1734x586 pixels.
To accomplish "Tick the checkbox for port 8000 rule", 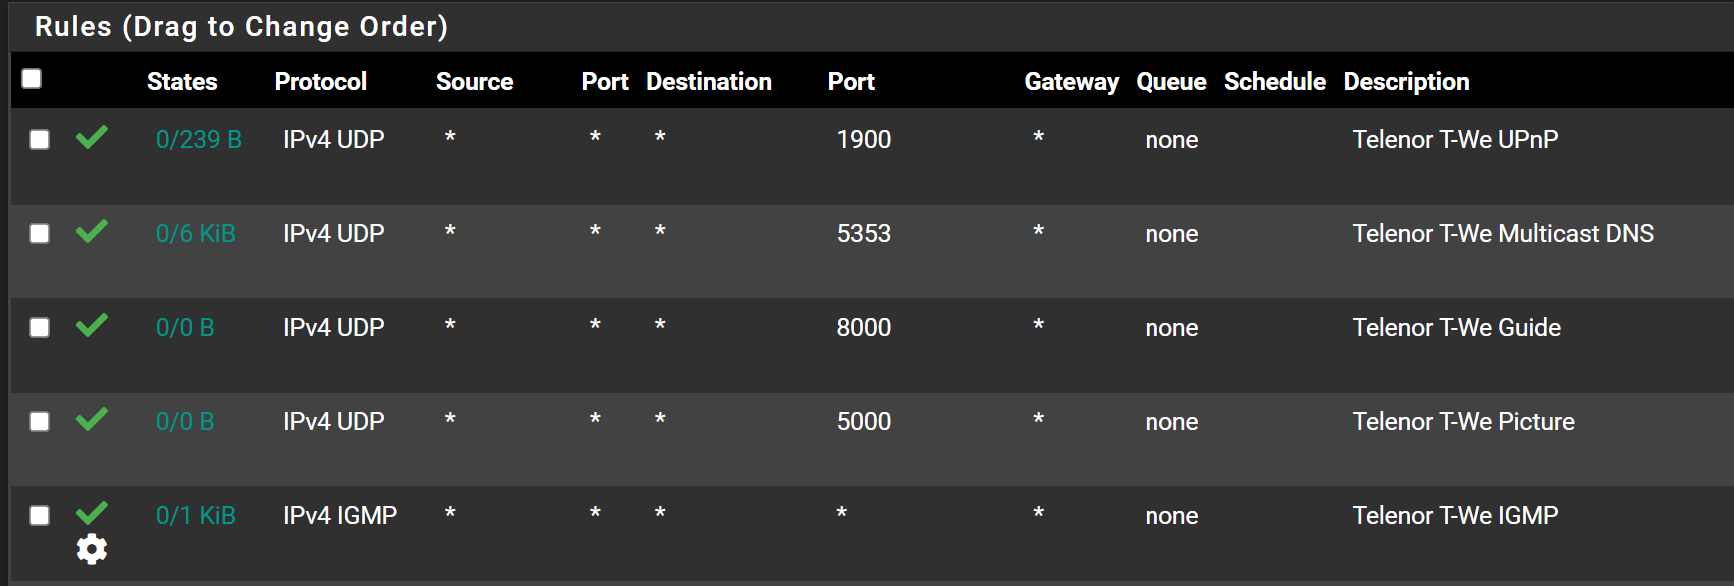I will [x=40, y=327].
